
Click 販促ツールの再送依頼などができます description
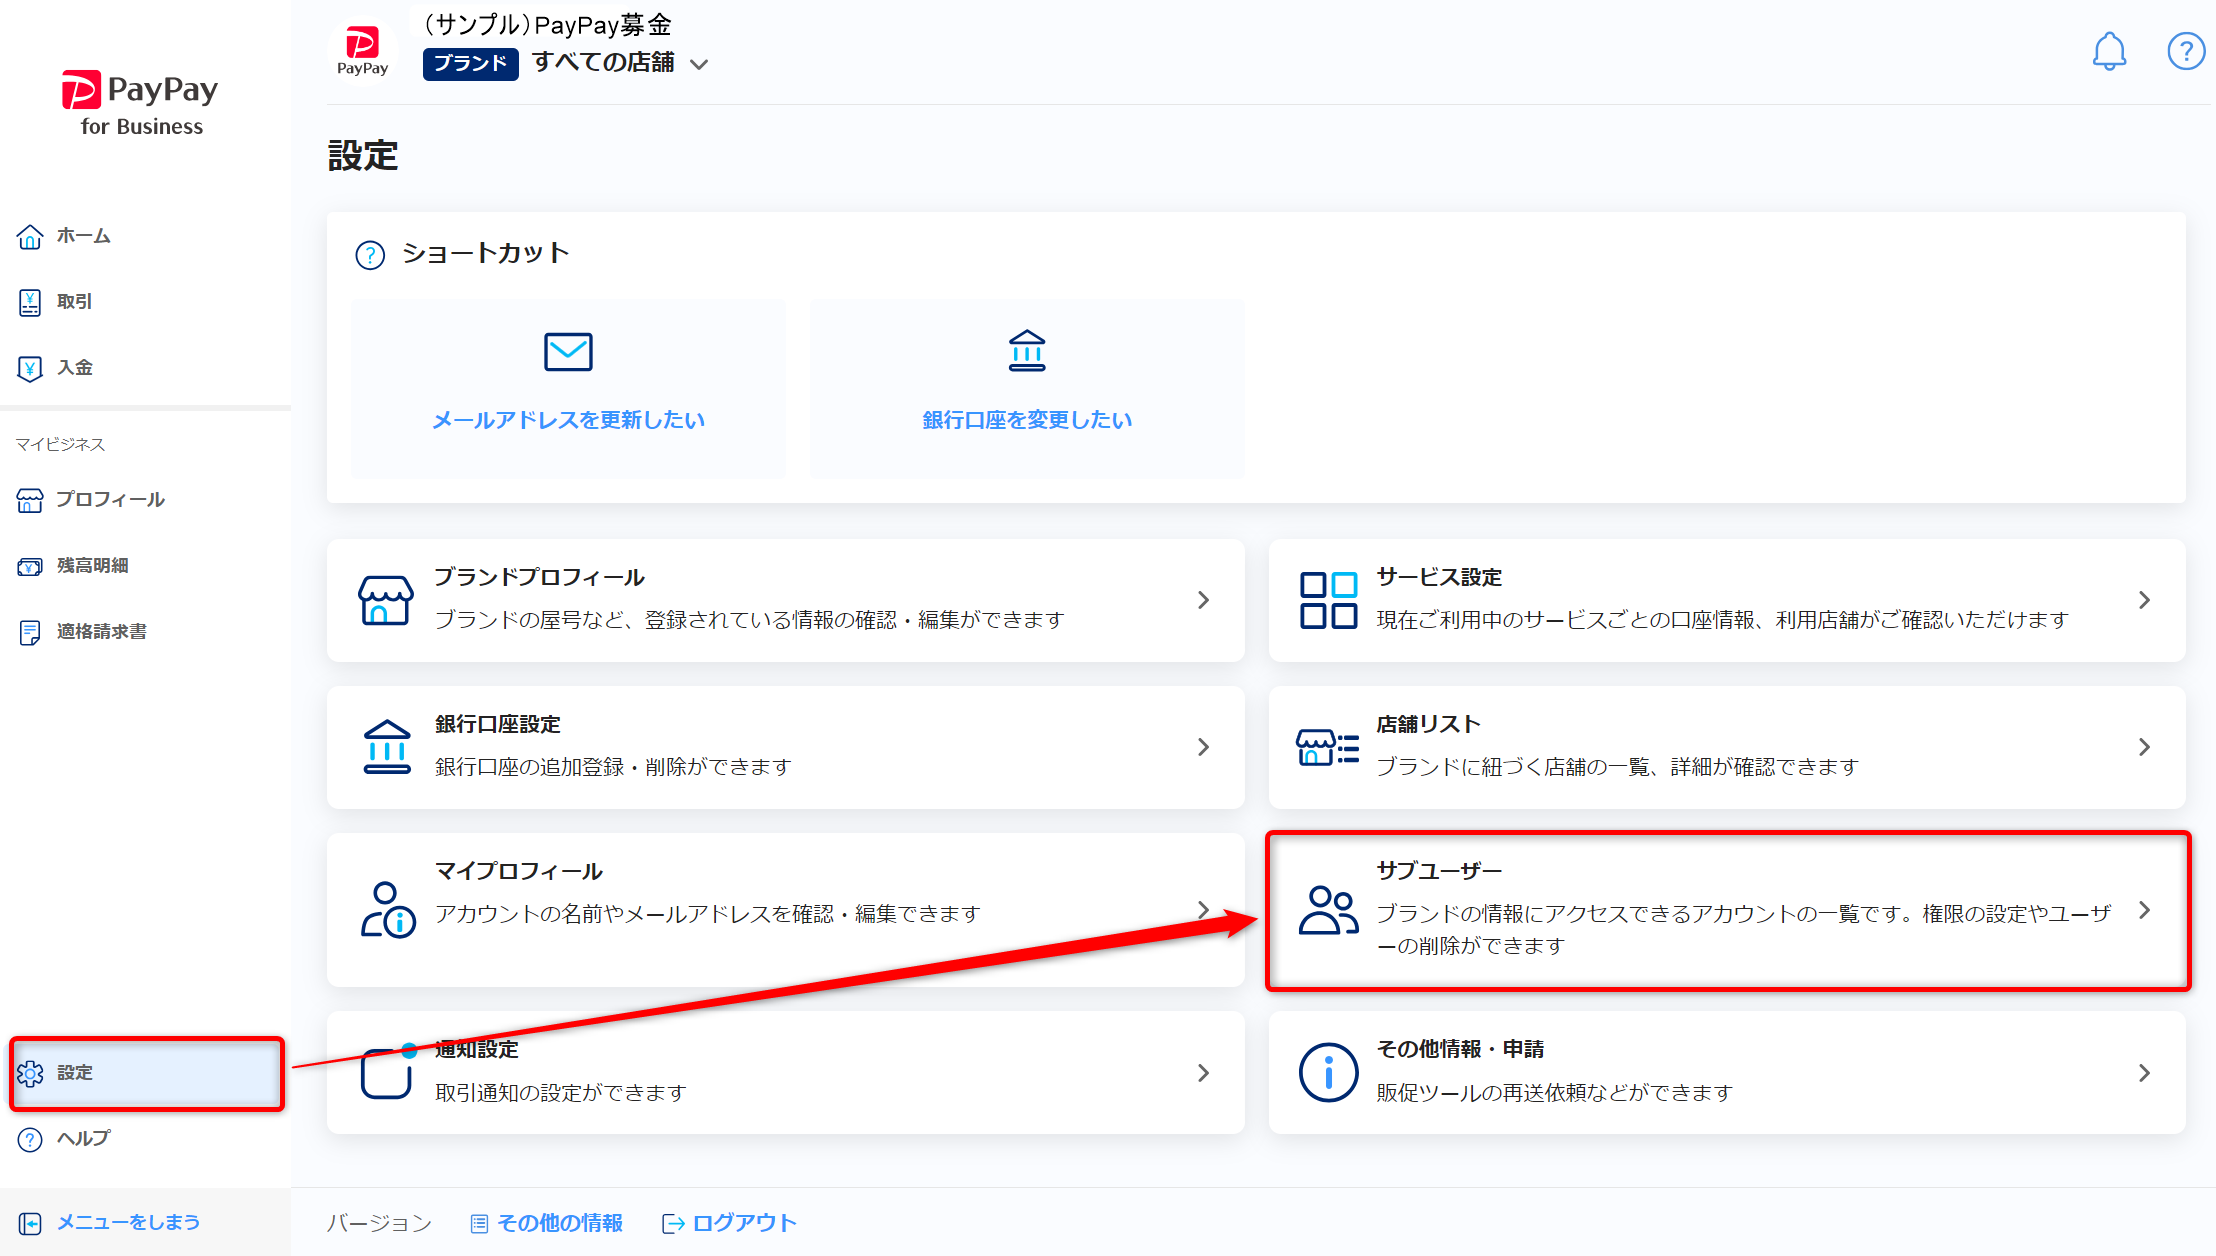(1555, 1093)
